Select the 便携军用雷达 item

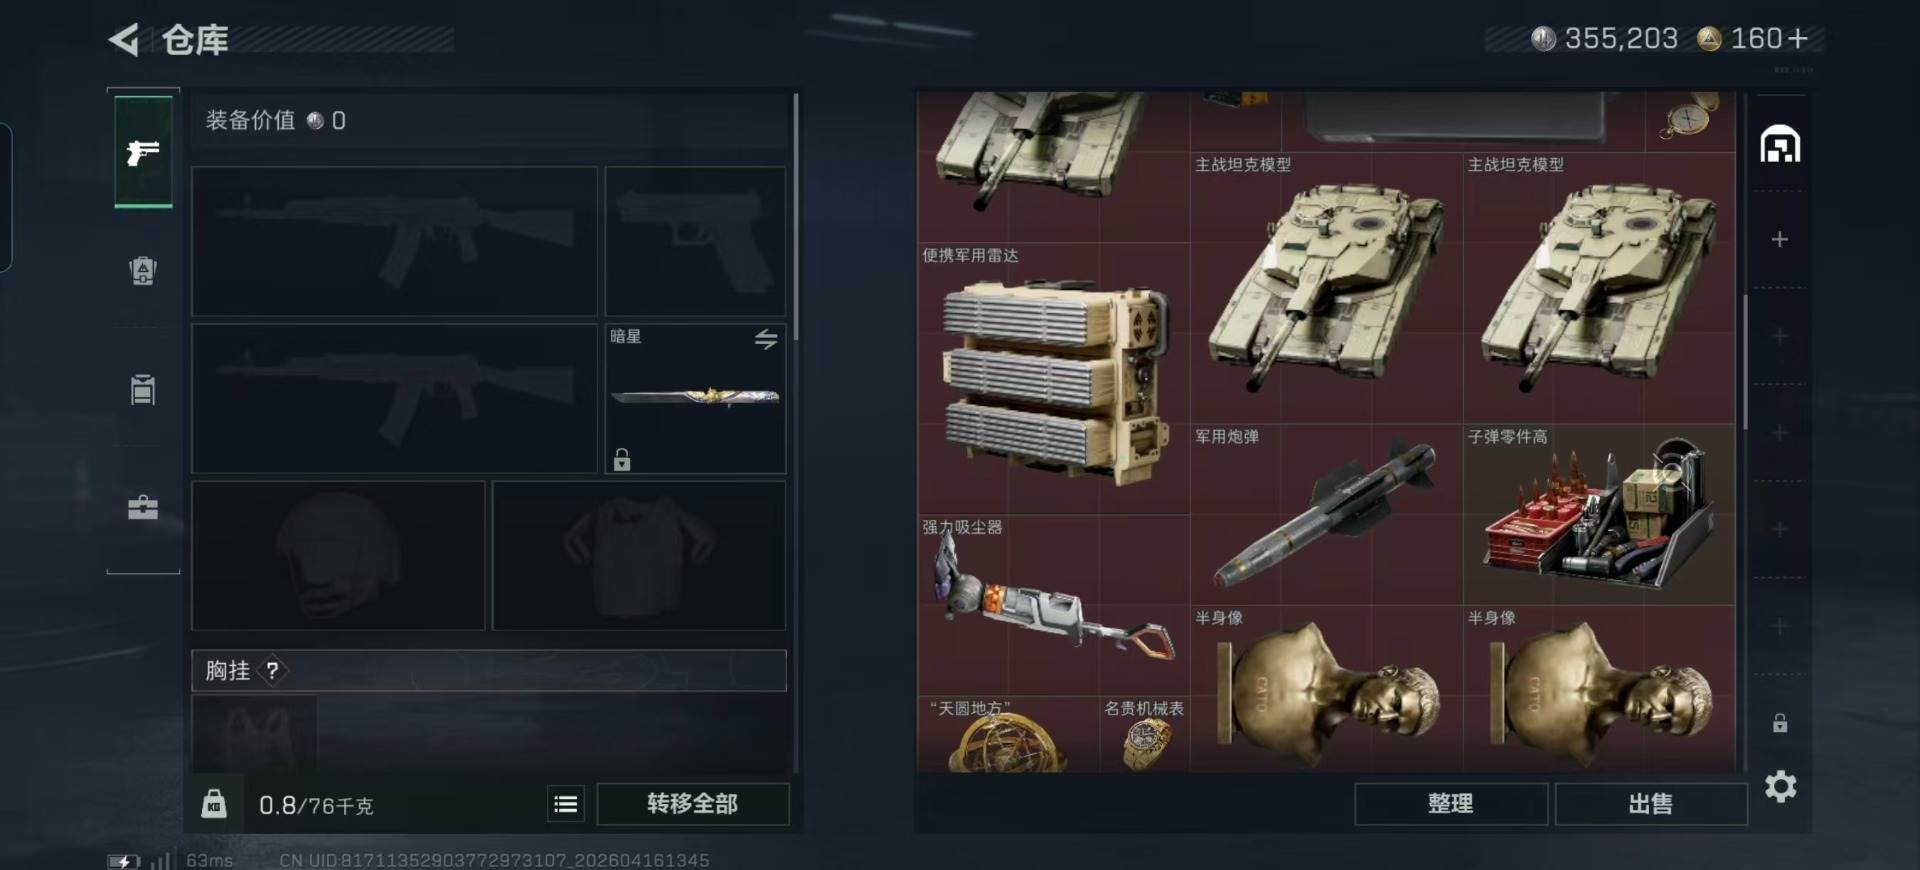coord(1053,379)
